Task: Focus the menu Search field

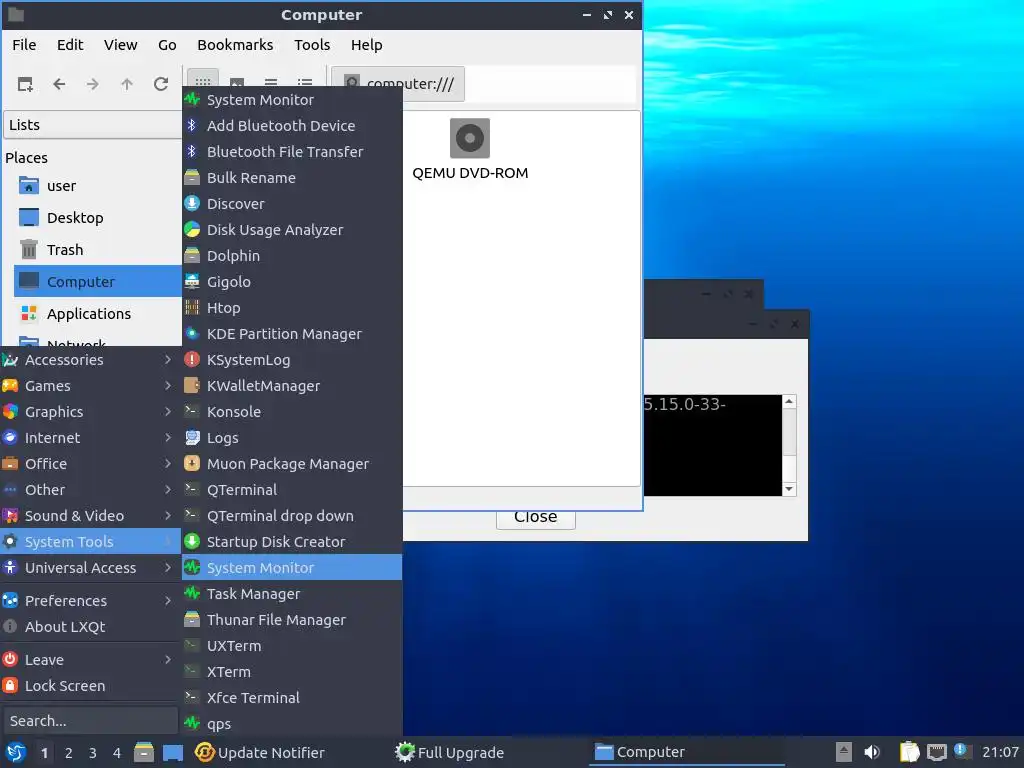Action: 90,721
